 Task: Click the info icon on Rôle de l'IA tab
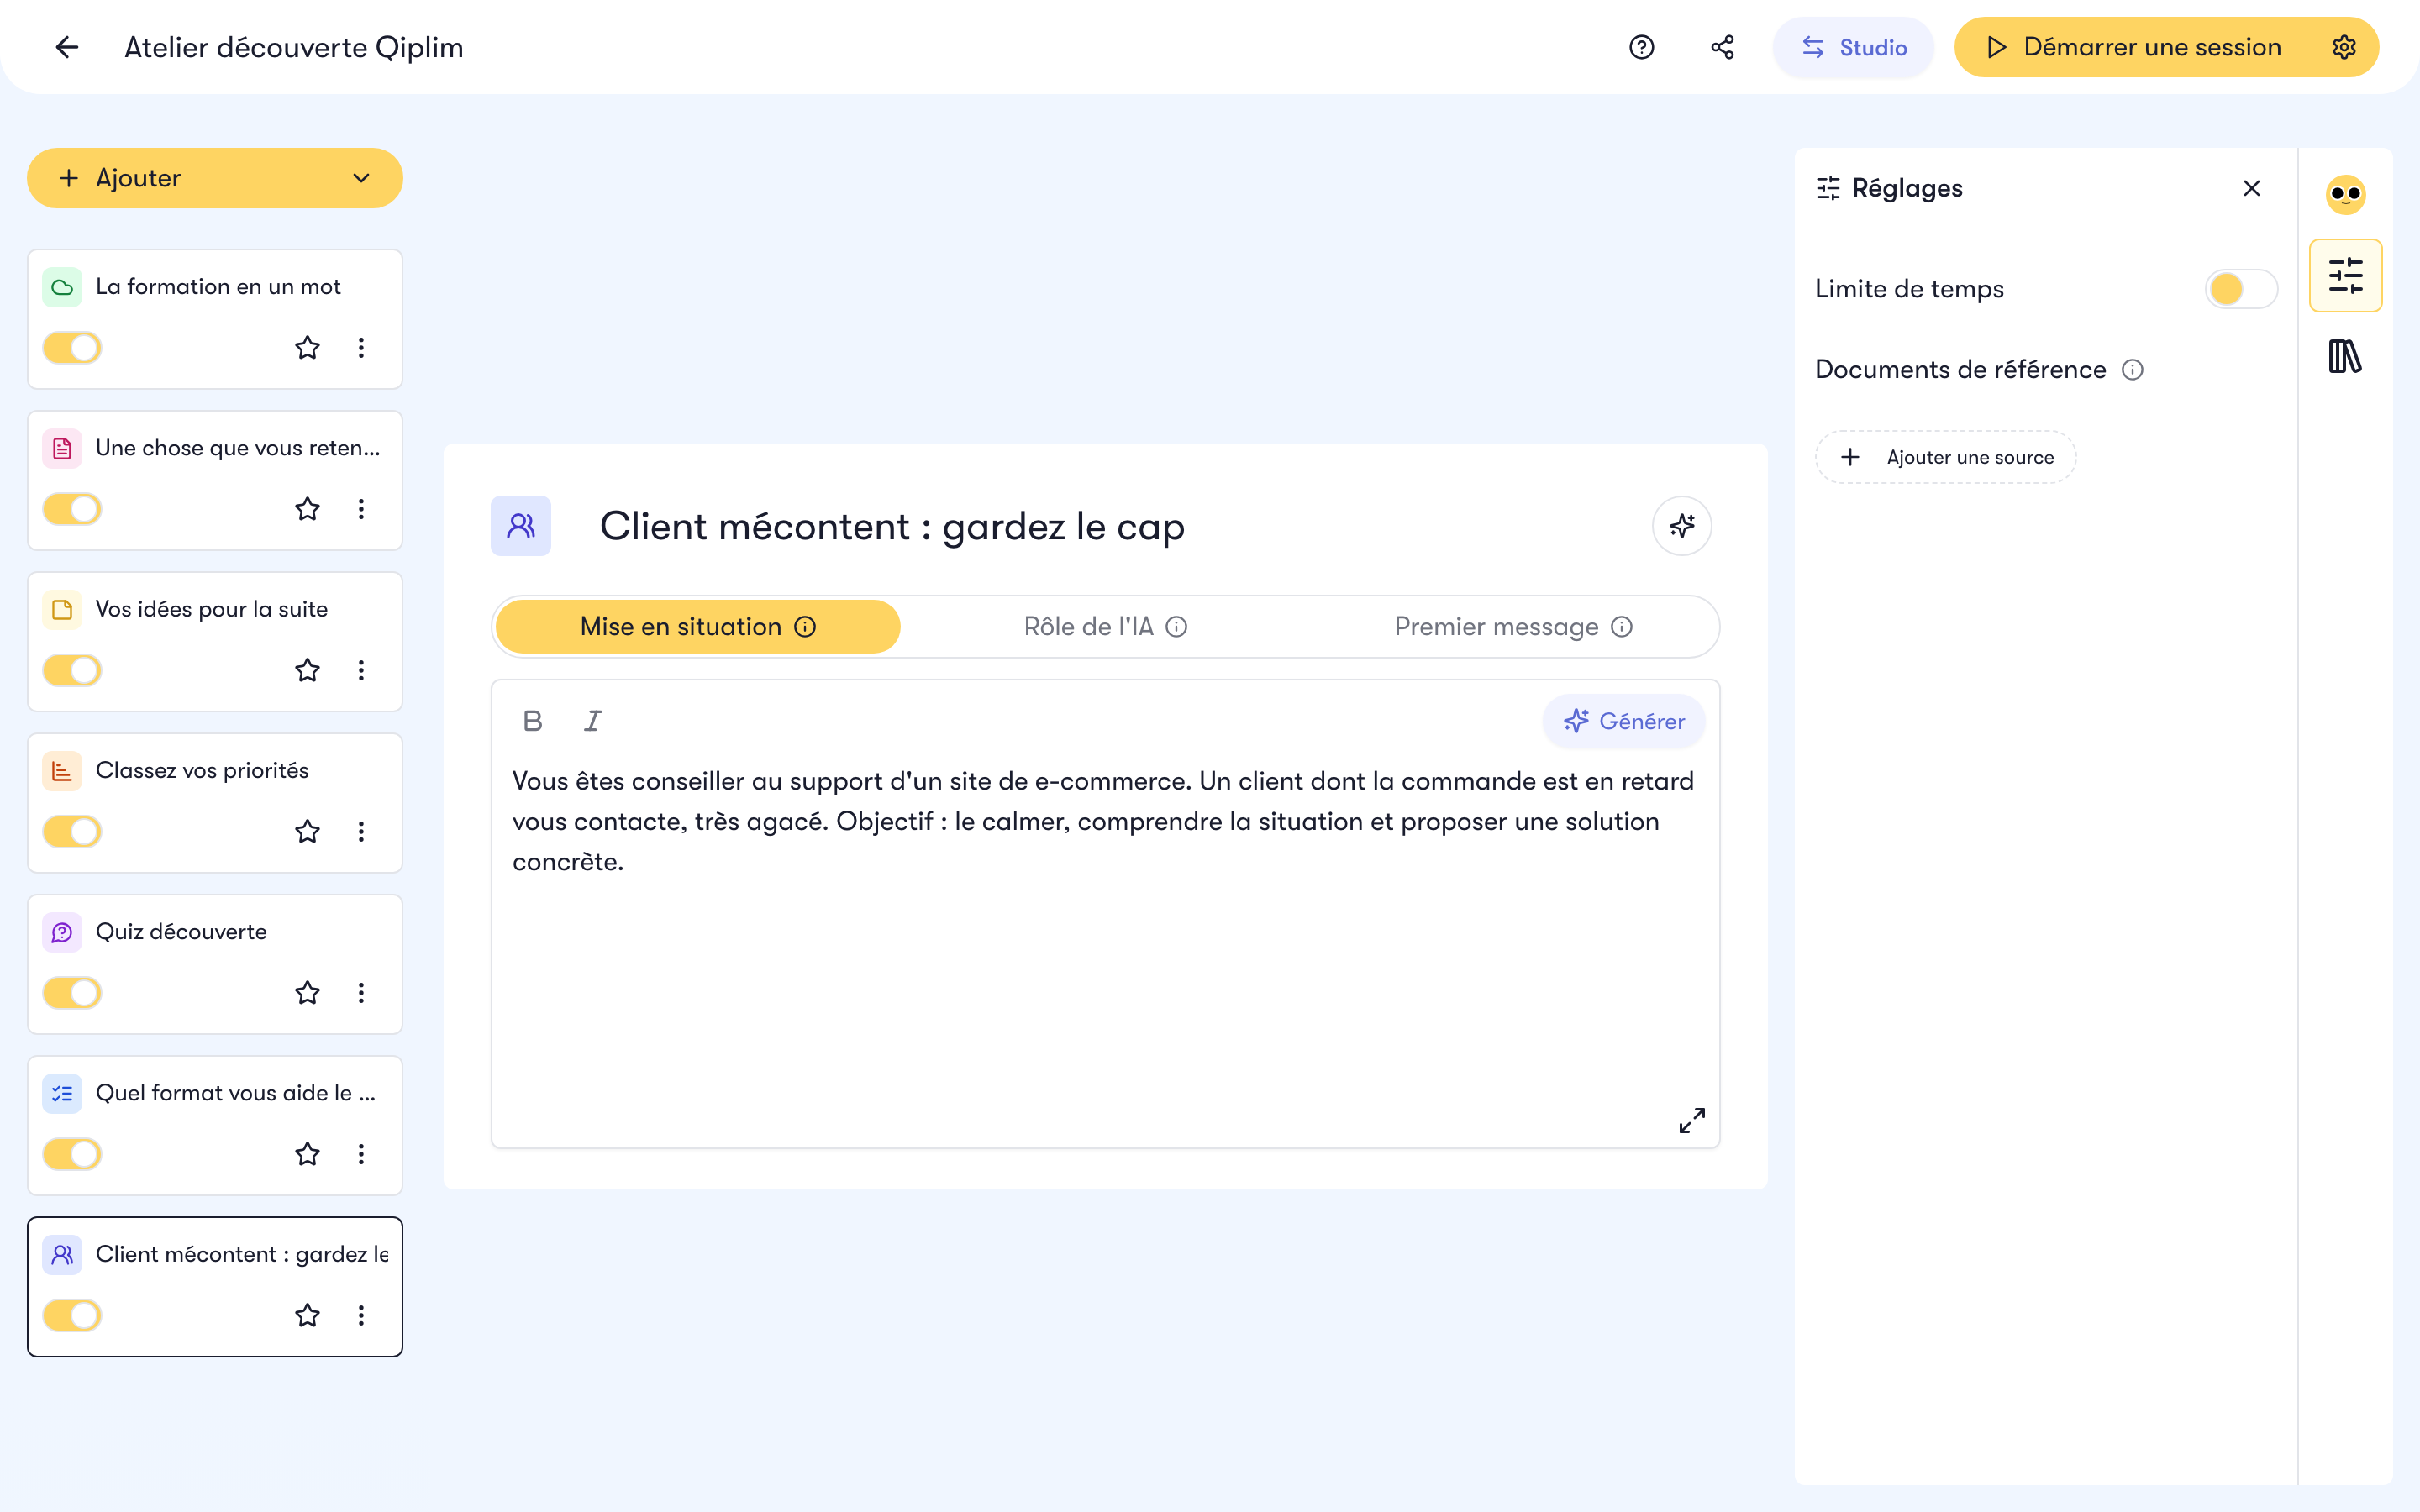point(1177,627)
